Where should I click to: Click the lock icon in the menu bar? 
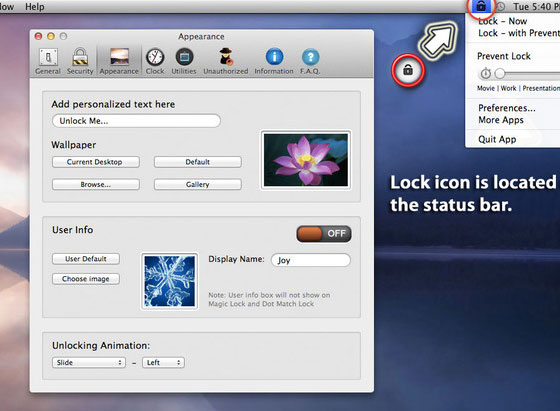481,6
